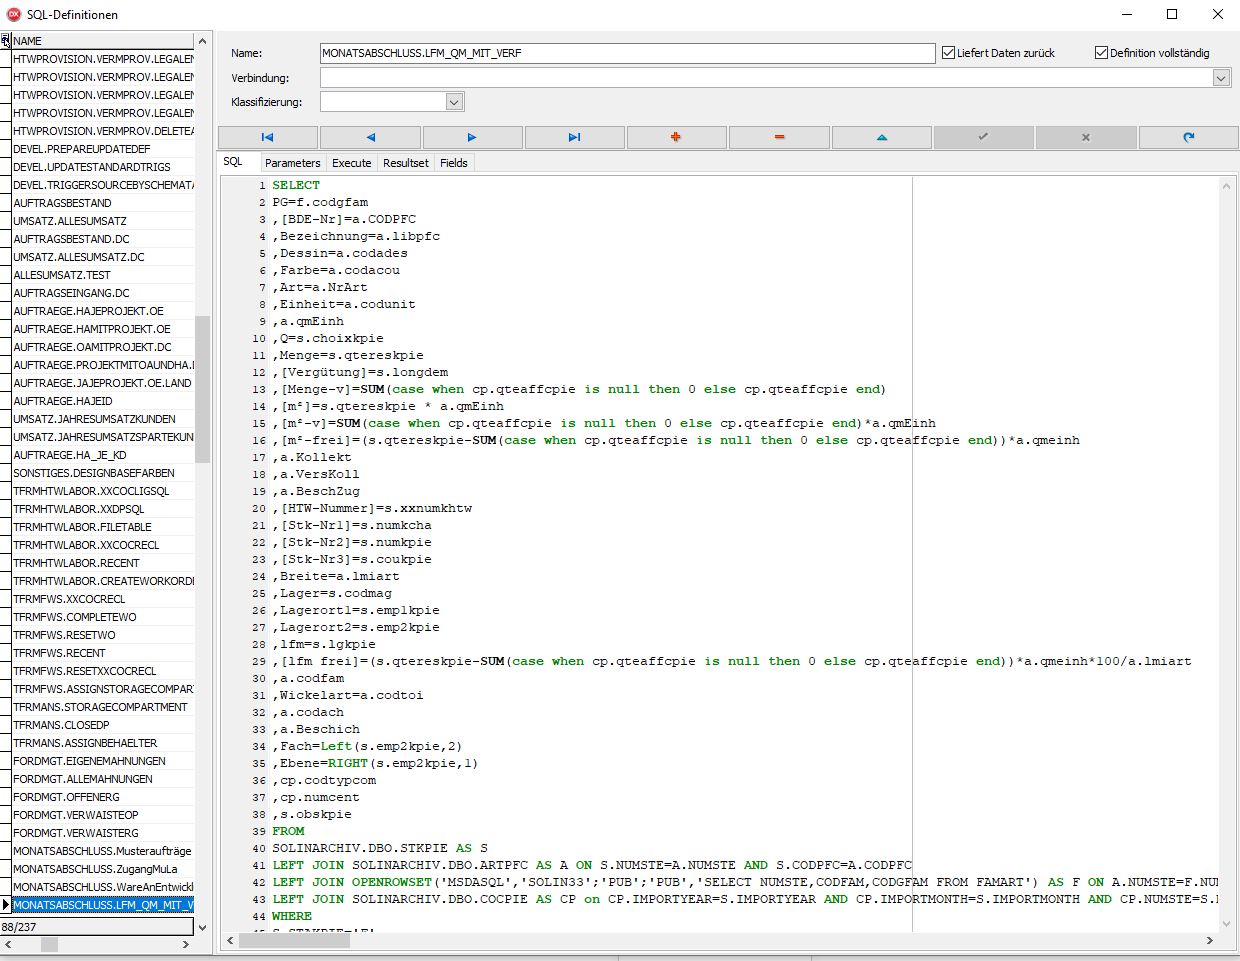
Task: Toggle the 'Liefert Daten zurück' checkbox
Action: coord(948,53)
